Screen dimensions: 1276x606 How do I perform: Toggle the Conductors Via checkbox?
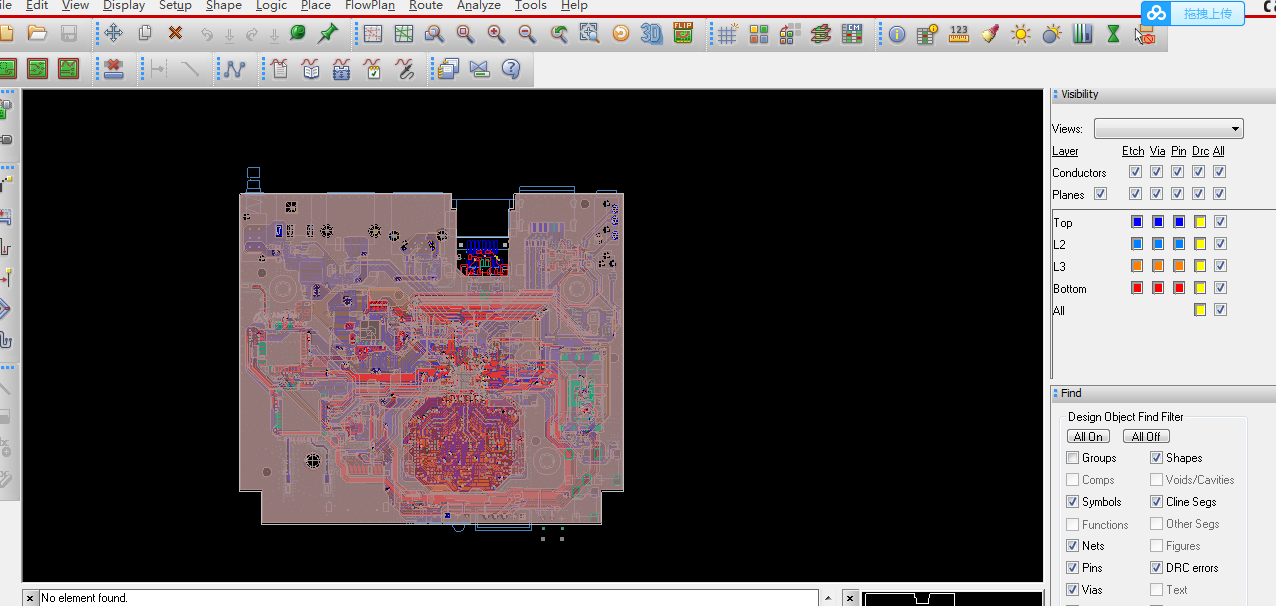[x=1156, y=172]
